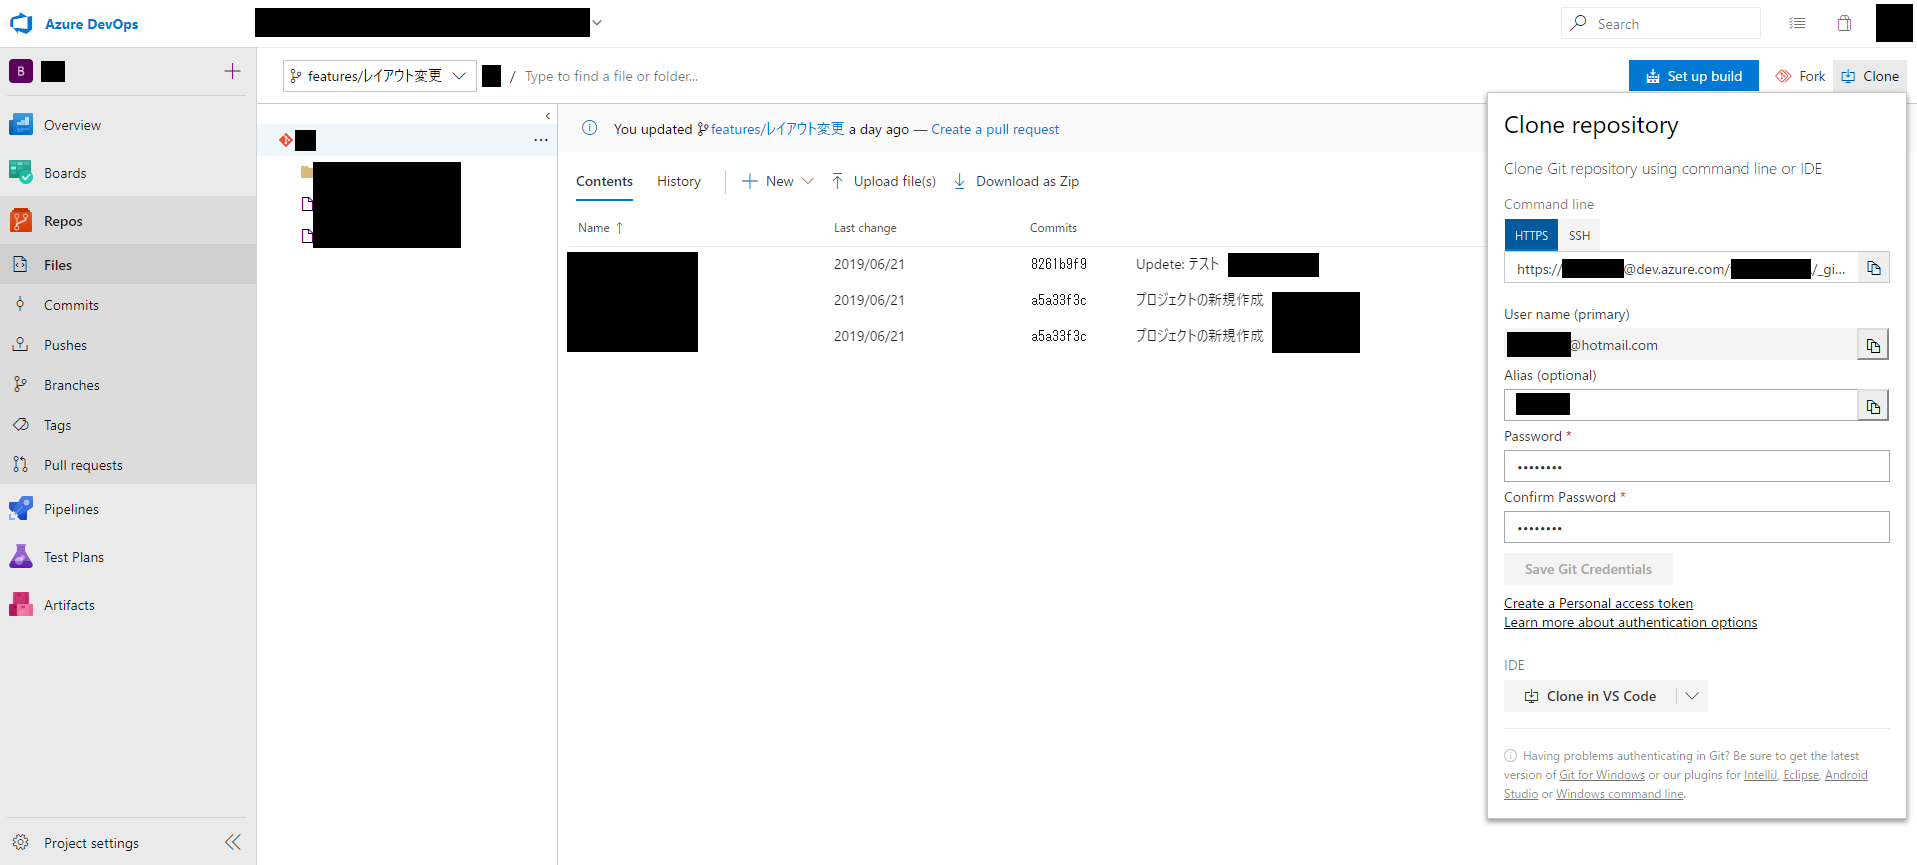Click the file path search field
1917x865 pixels.
612,76
